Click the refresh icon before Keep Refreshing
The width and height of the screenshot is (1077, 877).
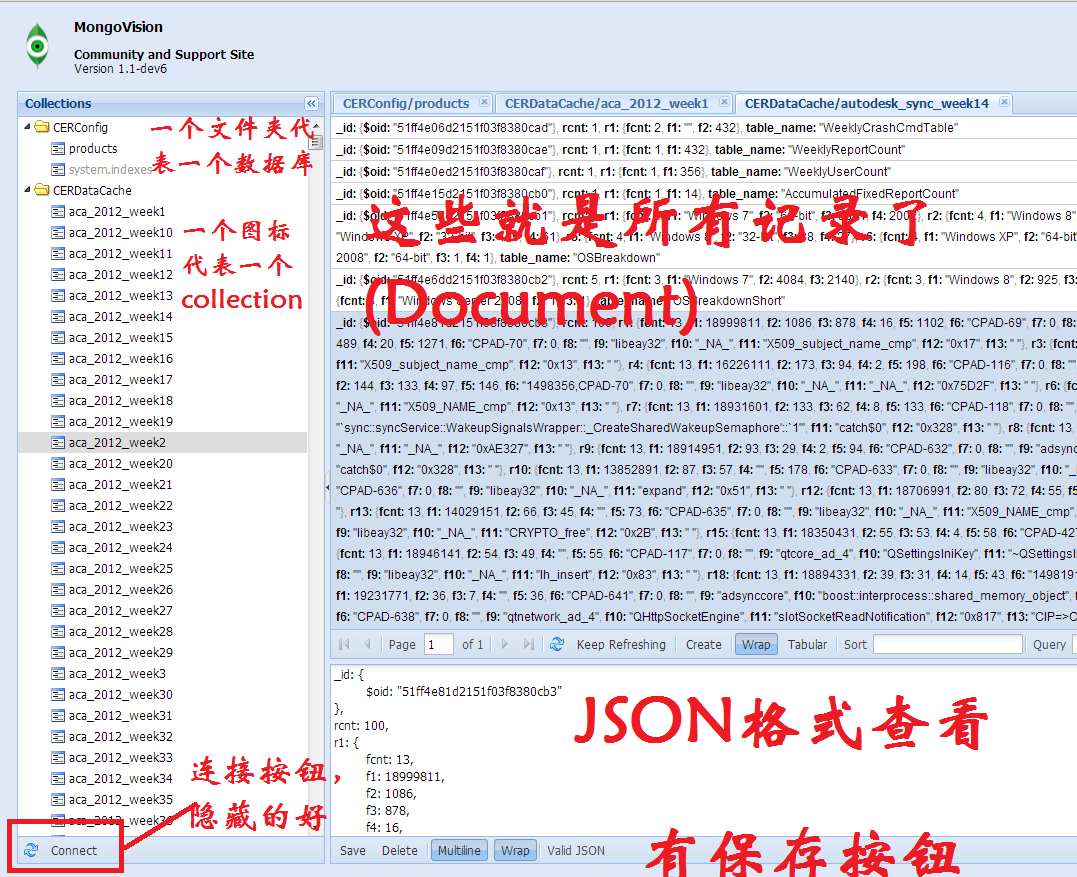(x=557, y=644)
